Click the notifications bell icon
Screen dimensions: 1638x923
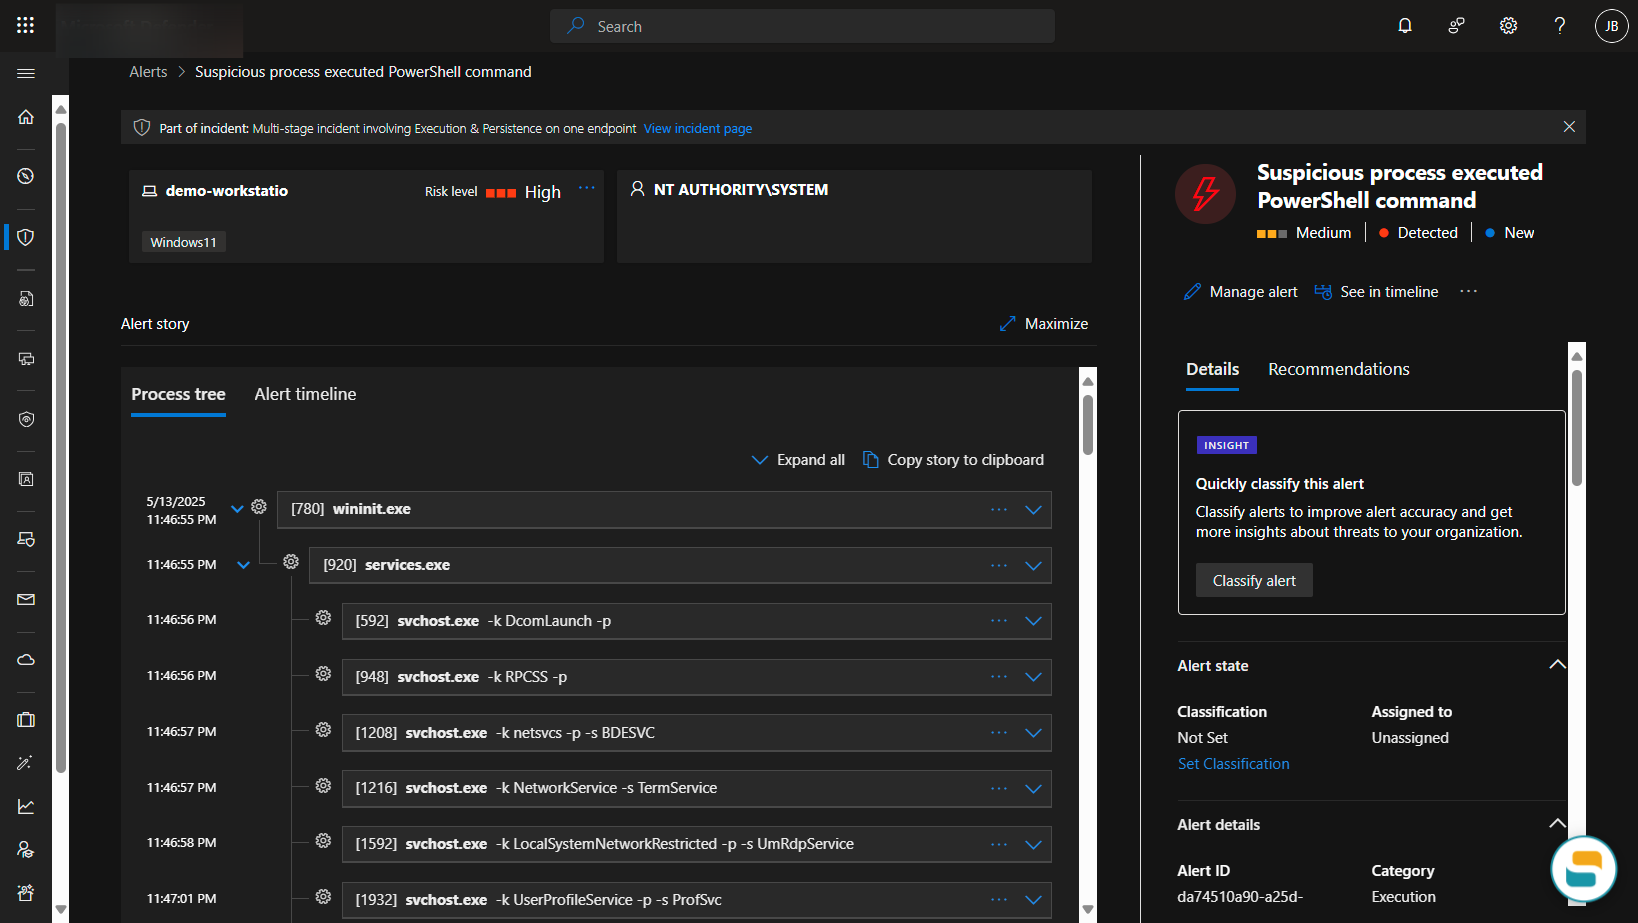(1405, 26)
